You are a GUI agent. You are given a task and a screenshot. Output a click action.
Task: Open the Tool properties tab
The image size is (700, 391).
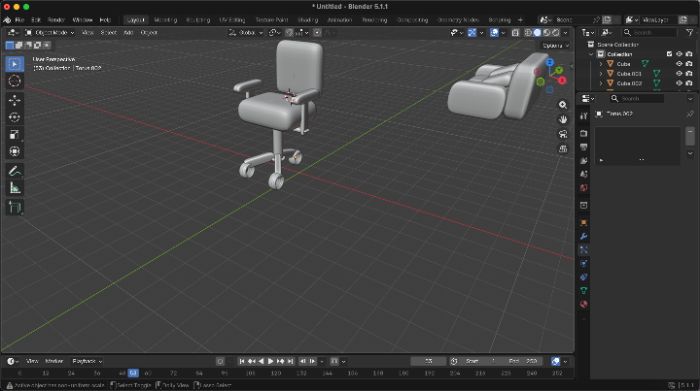tap(583, 116)
